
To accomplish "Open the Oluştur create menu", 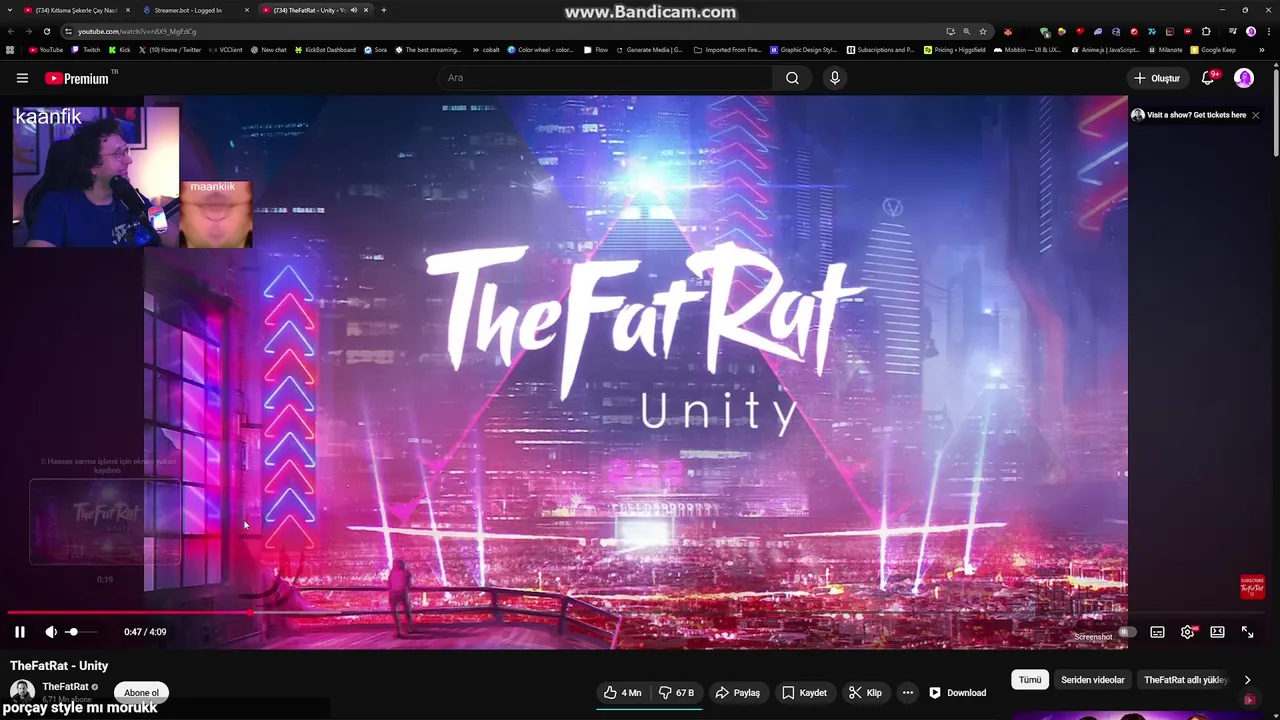I will click(x=1157, y=78).
